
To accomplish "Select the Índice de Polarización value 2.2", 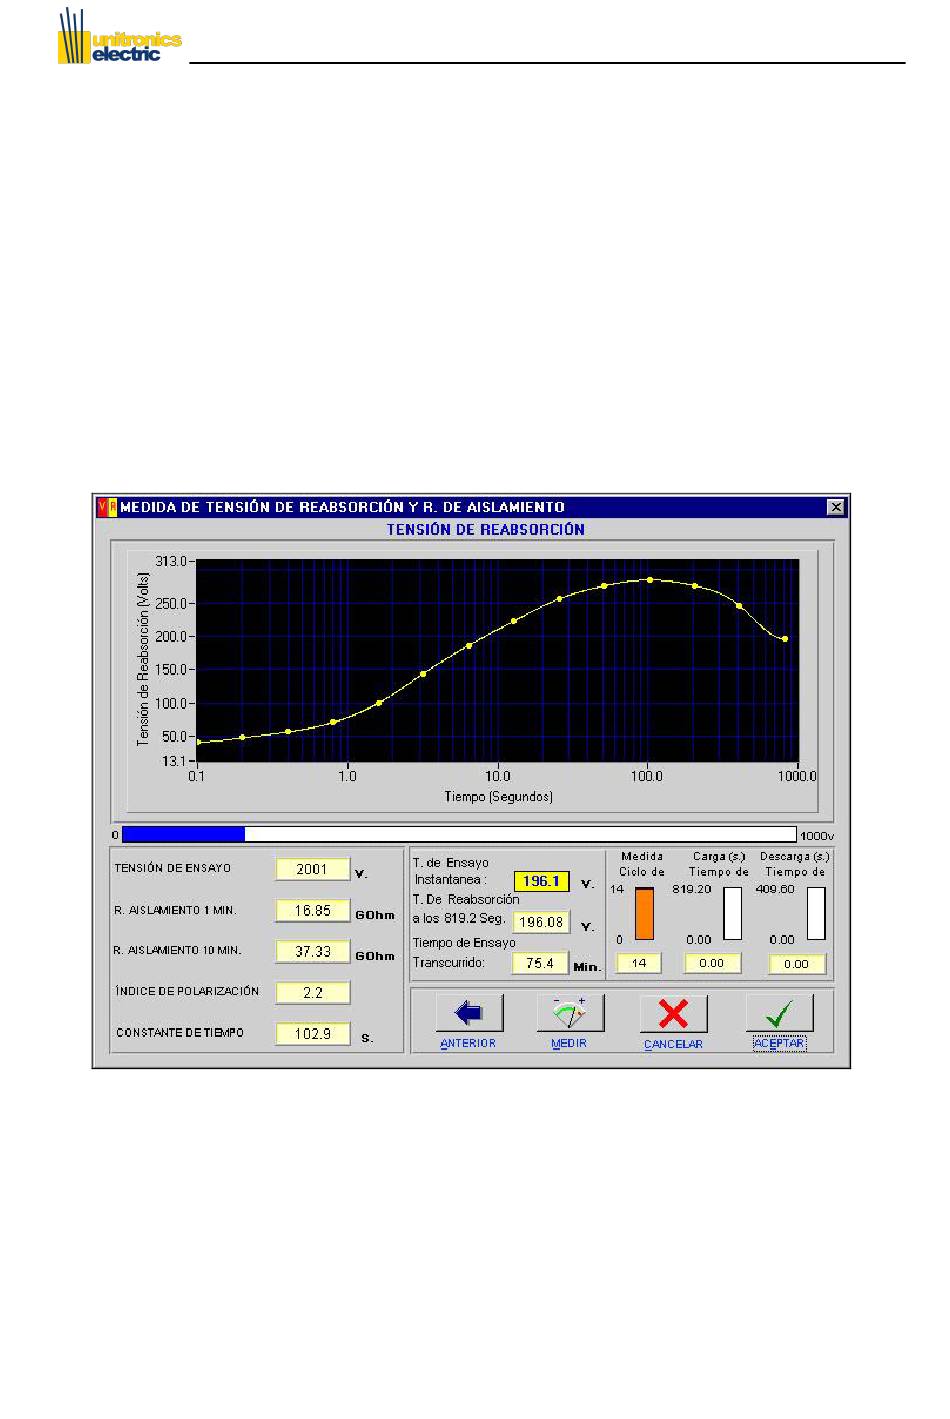I will [x=313, y=992].
